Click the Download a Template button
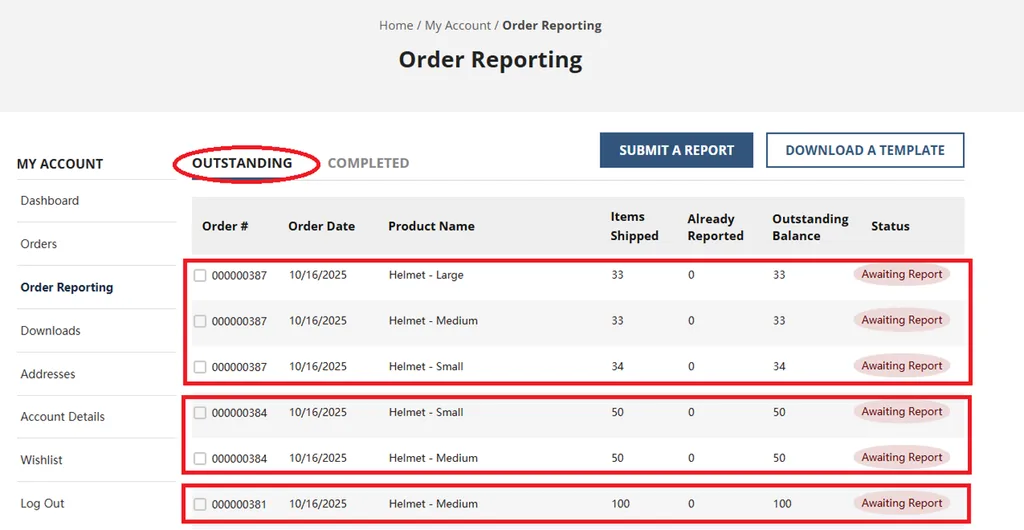Viewport: 1024px width, 530px height. coord(865,150)
